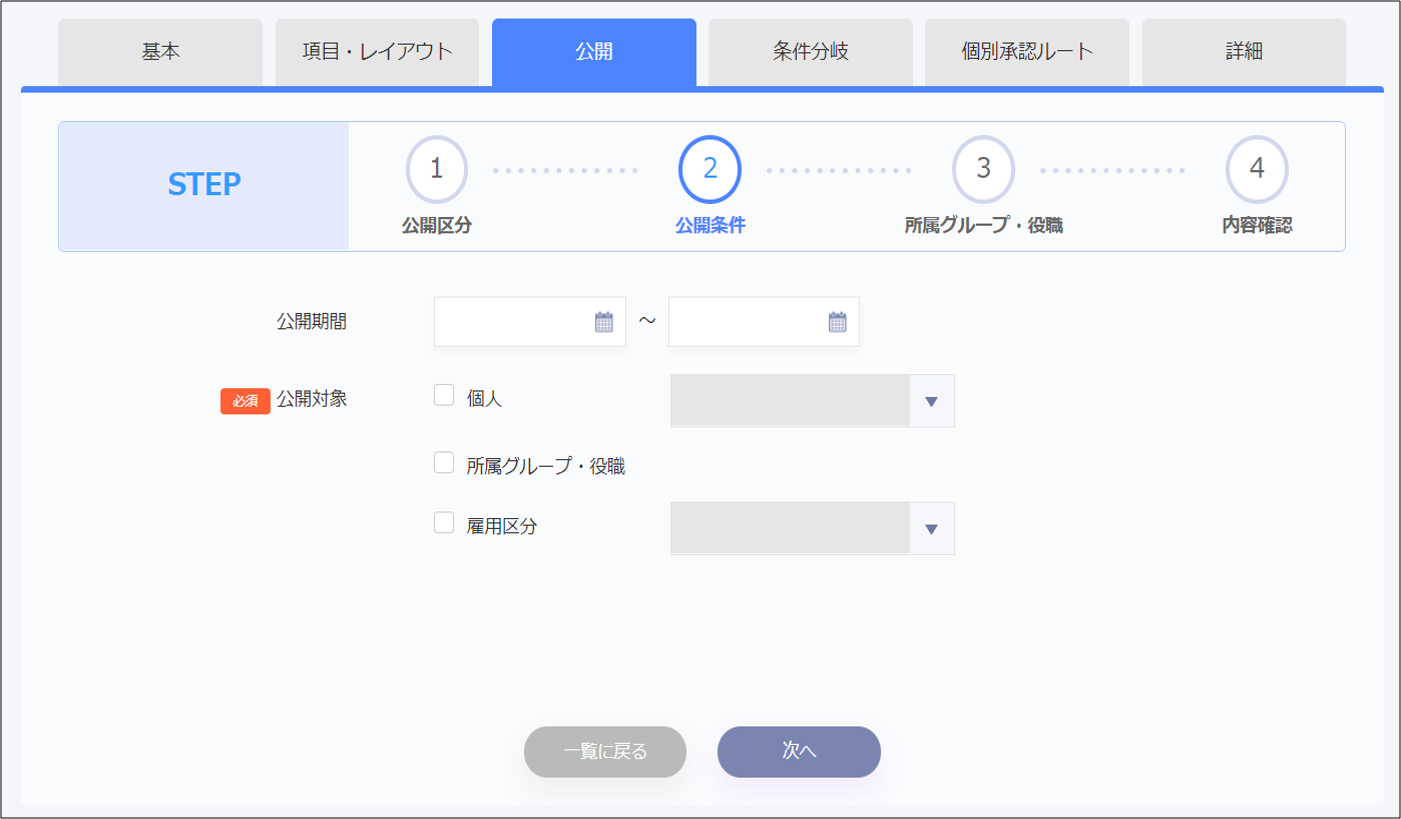Image resolution: width=1401 pixels, height=819 pixels.
Task: Go to the 個別承認ルート tab
Action: (1027, 52)
